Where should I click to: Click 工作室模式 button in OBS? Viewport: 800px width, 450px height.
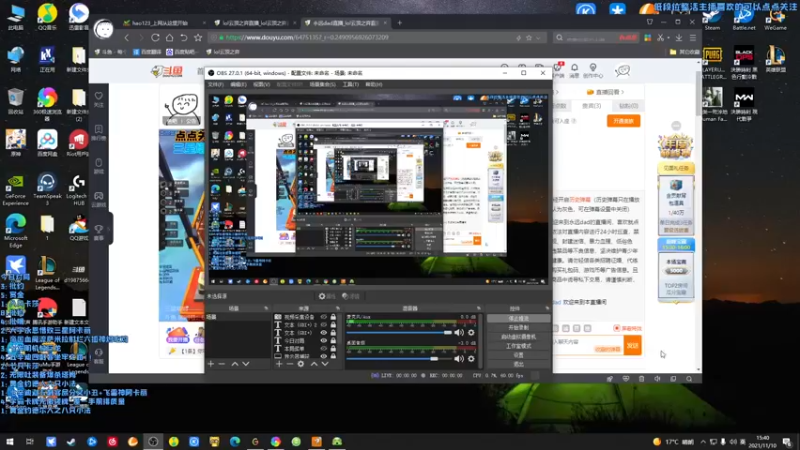tap(518, 346)
